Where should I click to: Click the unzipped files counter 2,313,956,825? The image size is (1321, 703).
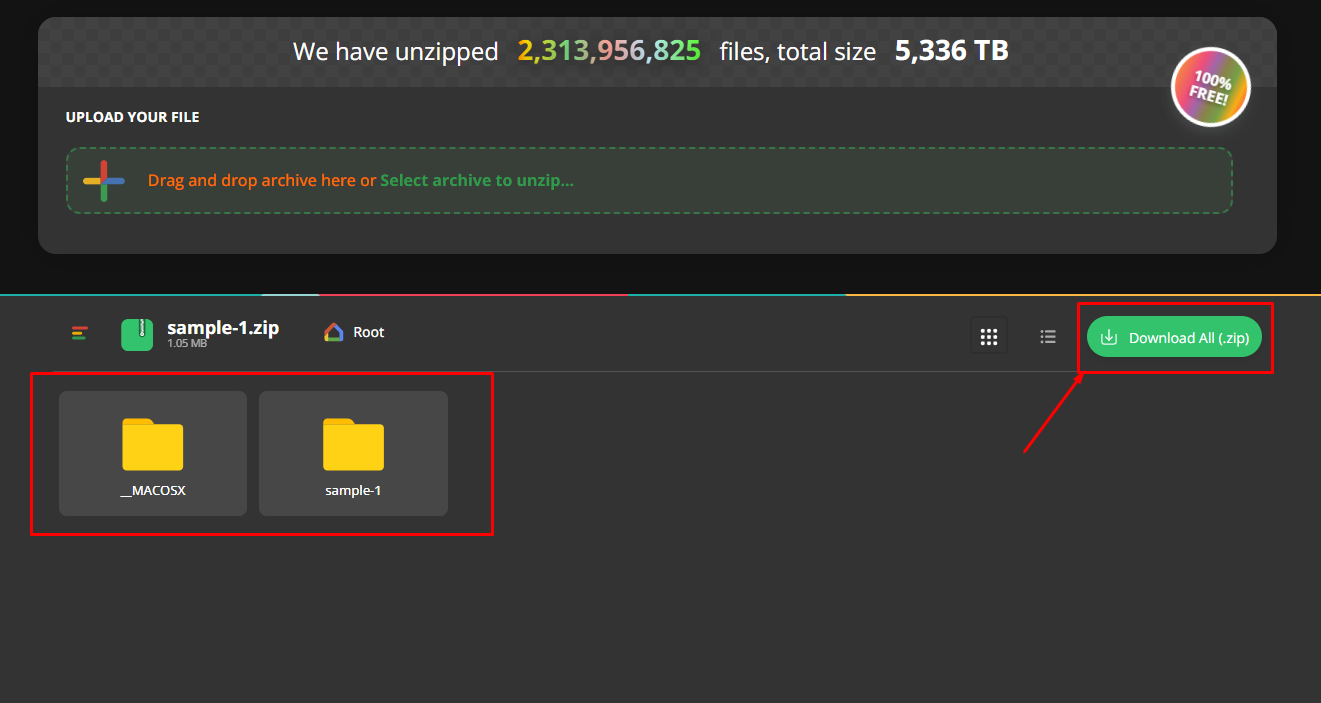pyautogui.click(x=608, y=50)
